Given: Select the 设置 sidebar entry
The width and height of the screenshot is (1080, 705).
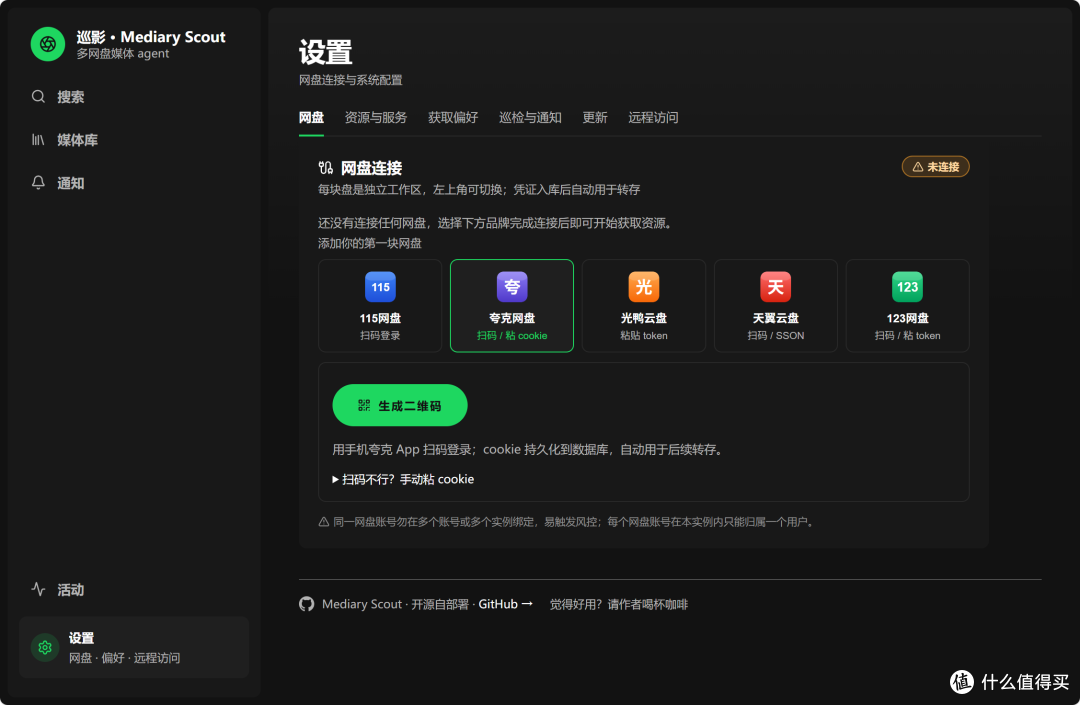Looking at the screenshot, I should point(134,647).
